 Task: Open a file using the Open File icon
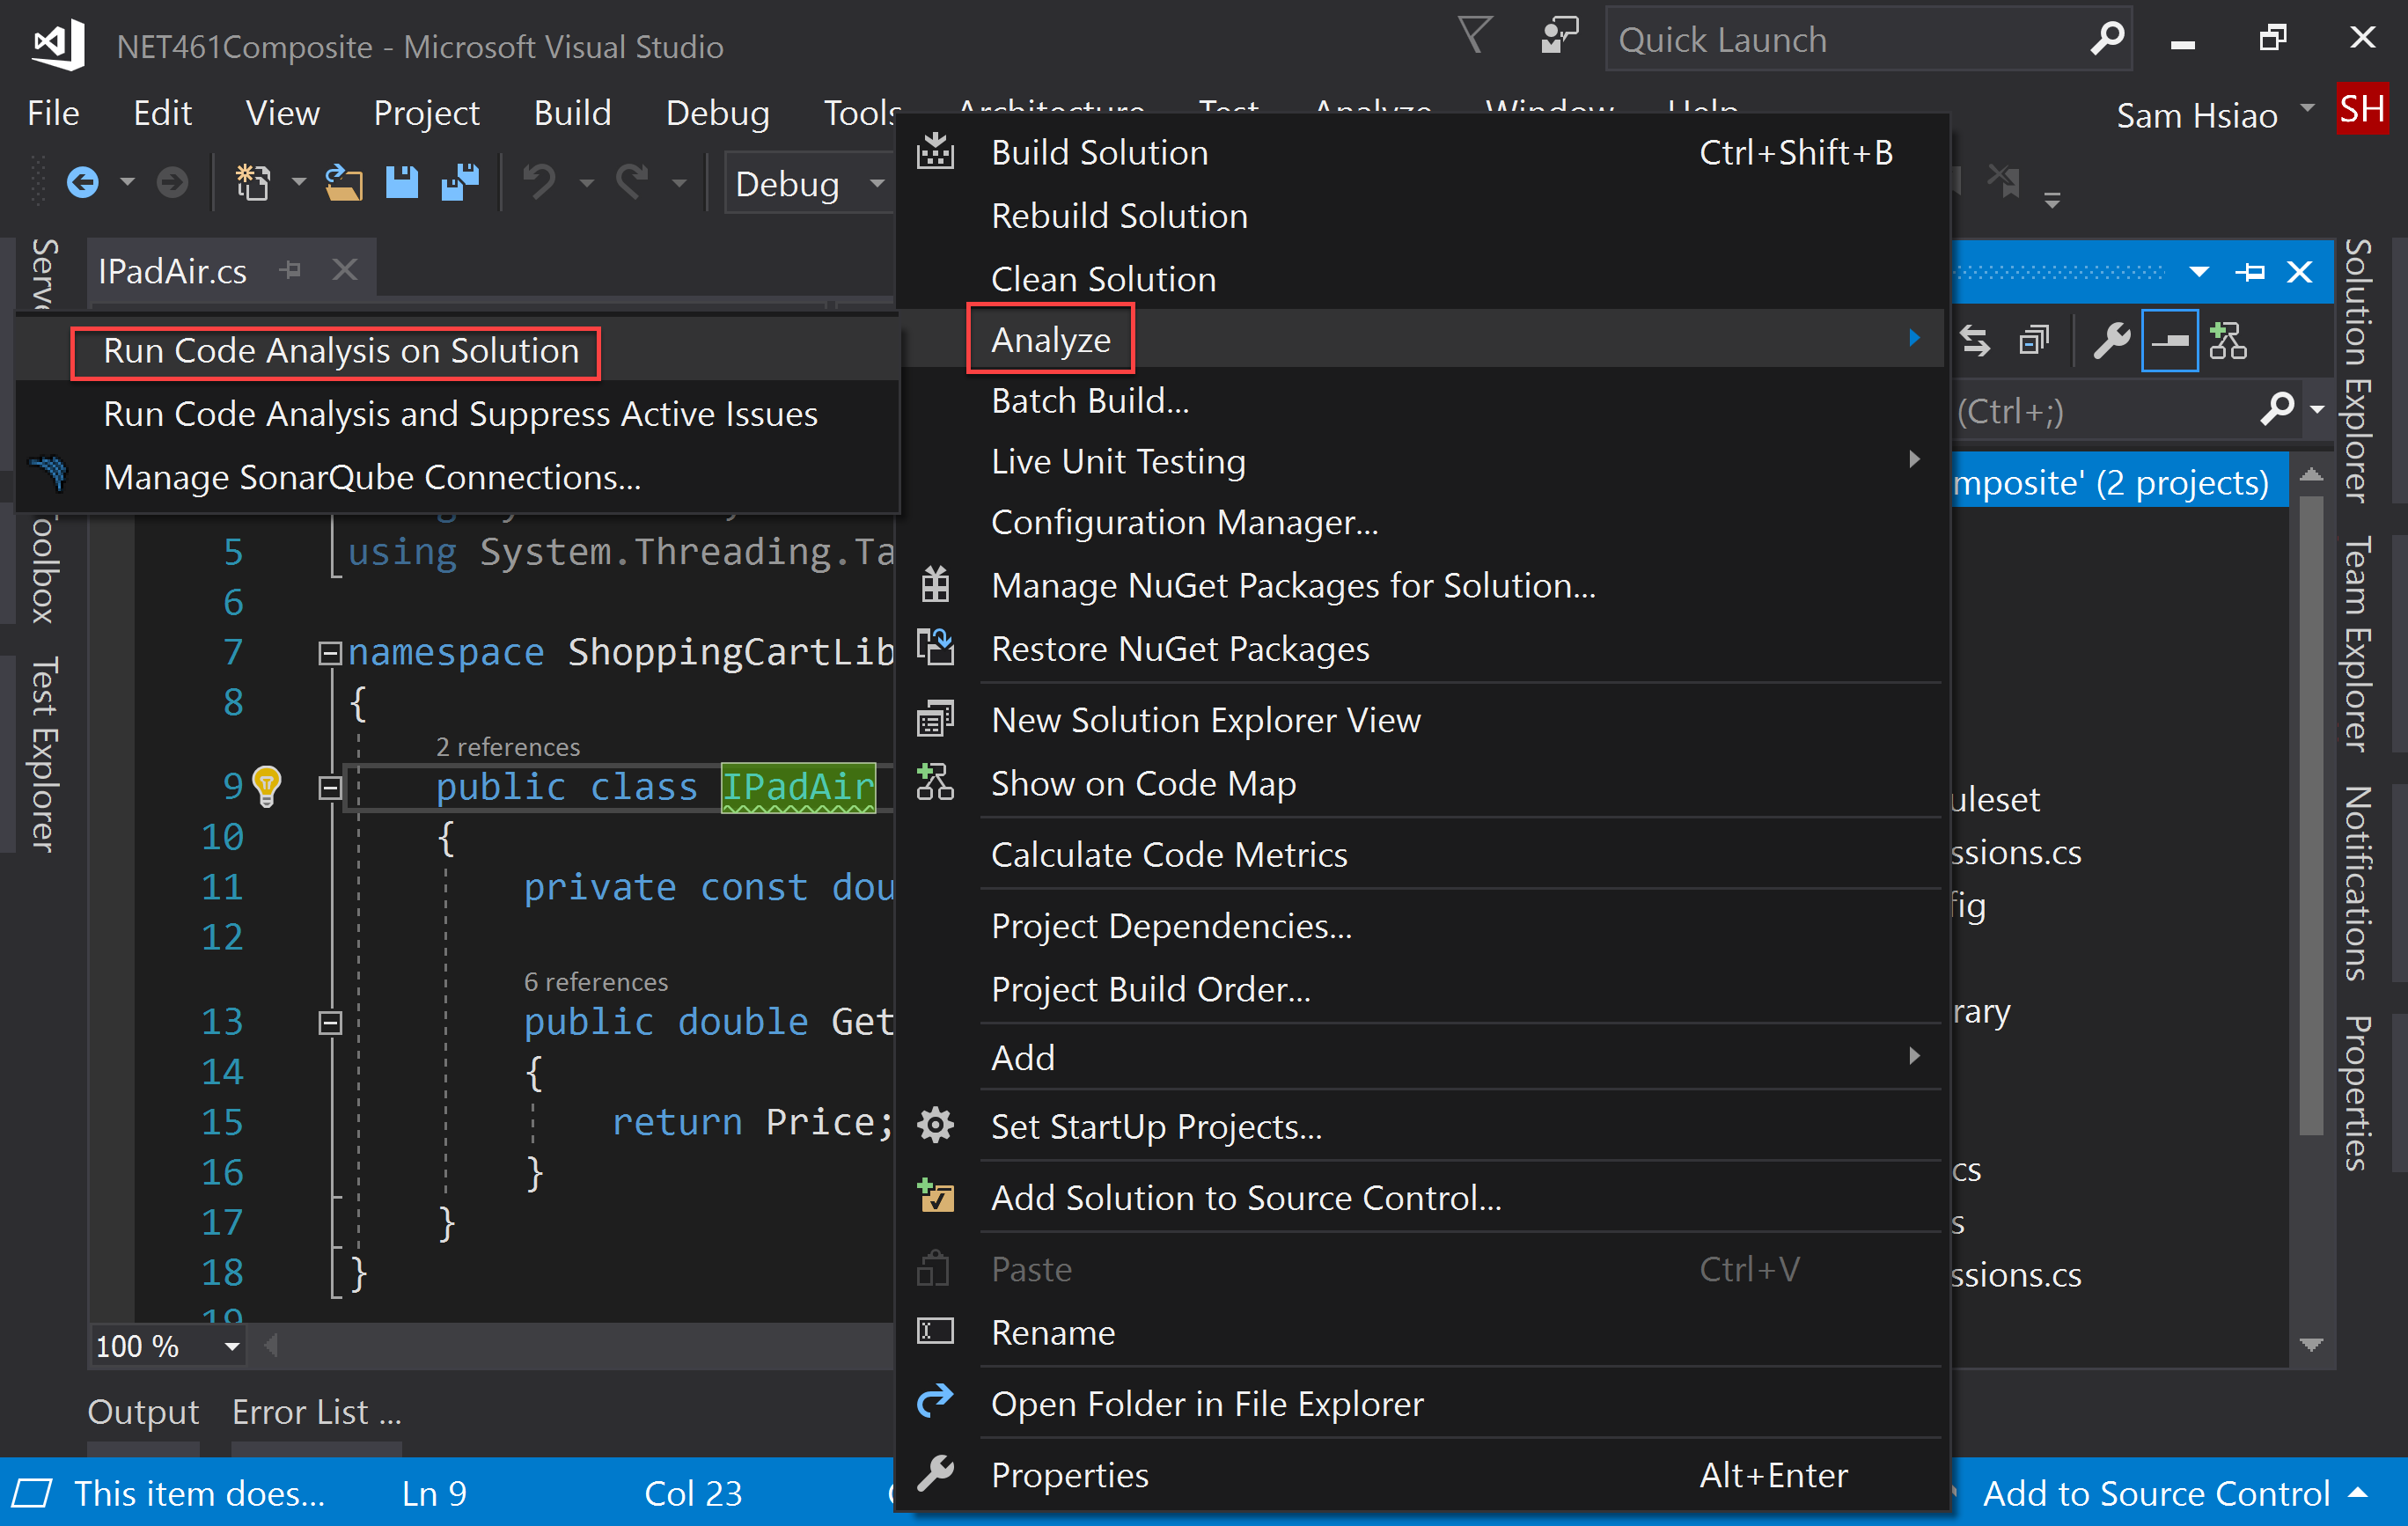(343, 182)
